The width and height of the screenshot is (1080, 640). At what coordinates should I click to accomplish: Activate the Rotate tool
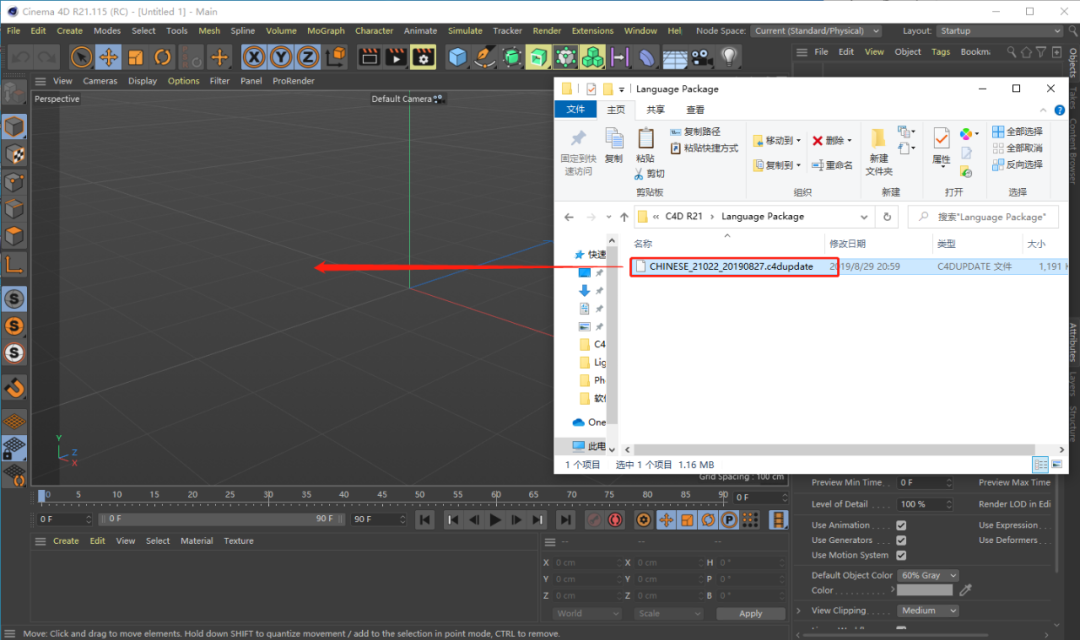[163, 57]
